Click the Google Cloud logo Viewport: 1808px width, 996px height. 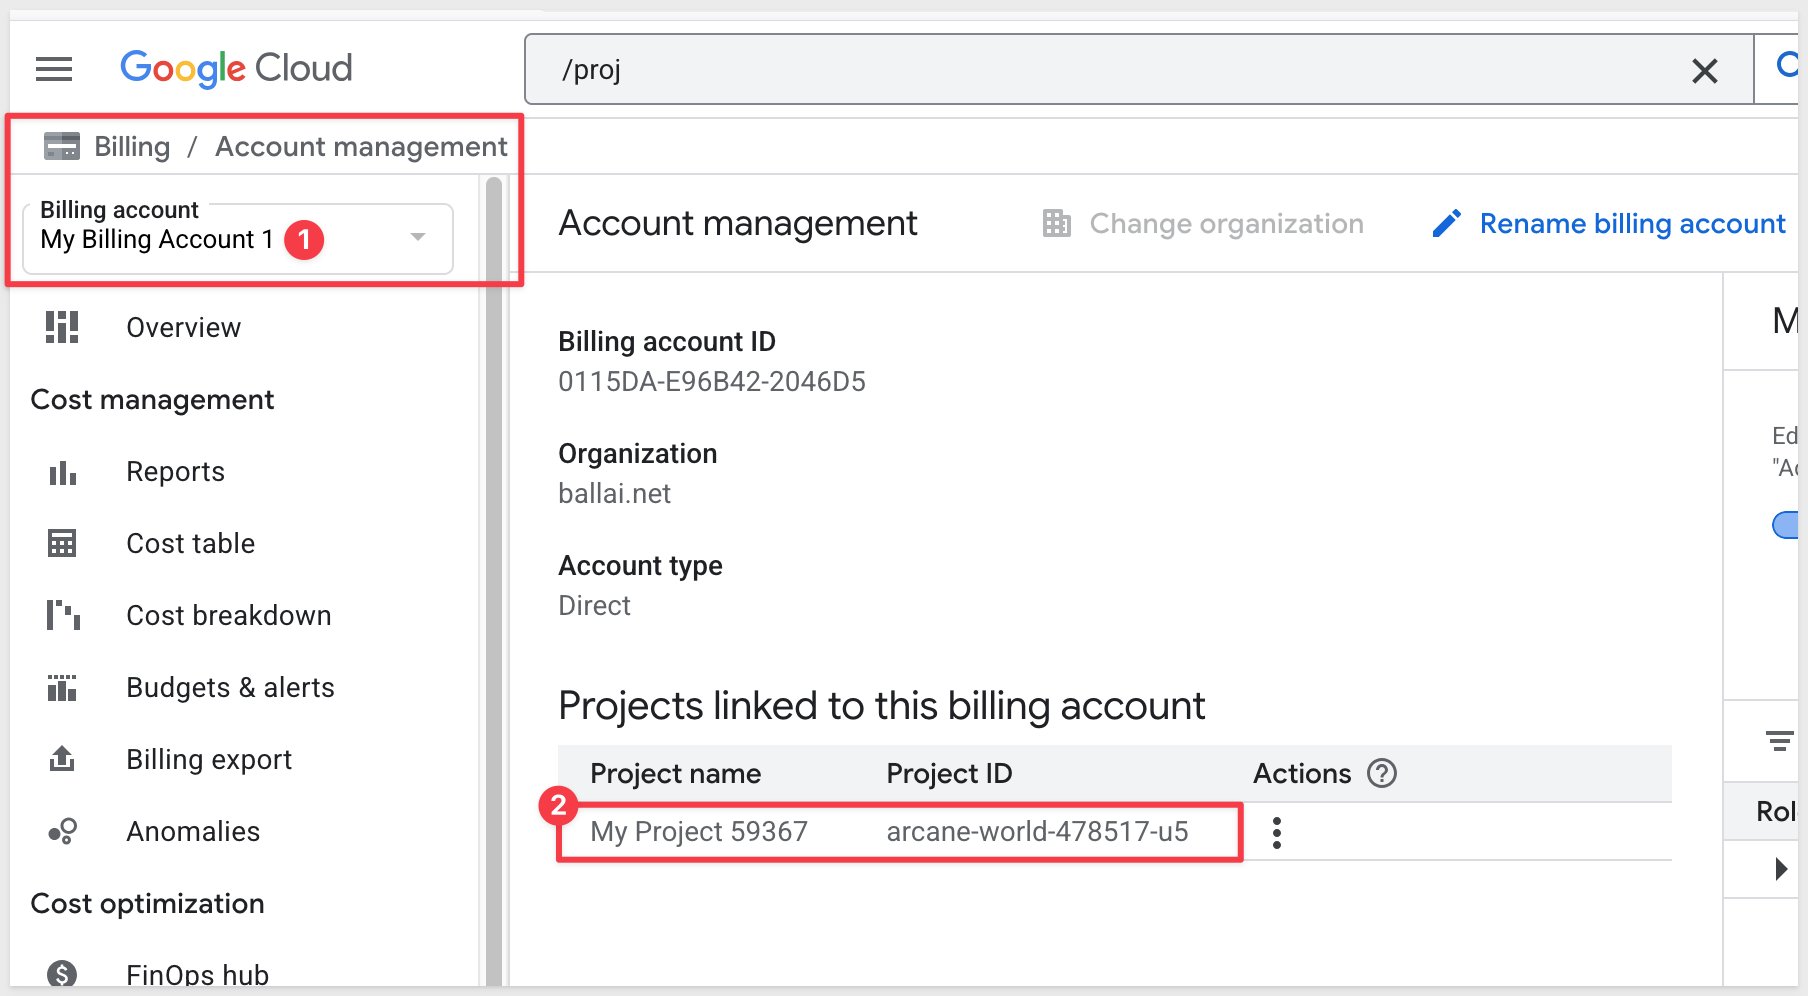click(x=236, y=68)
